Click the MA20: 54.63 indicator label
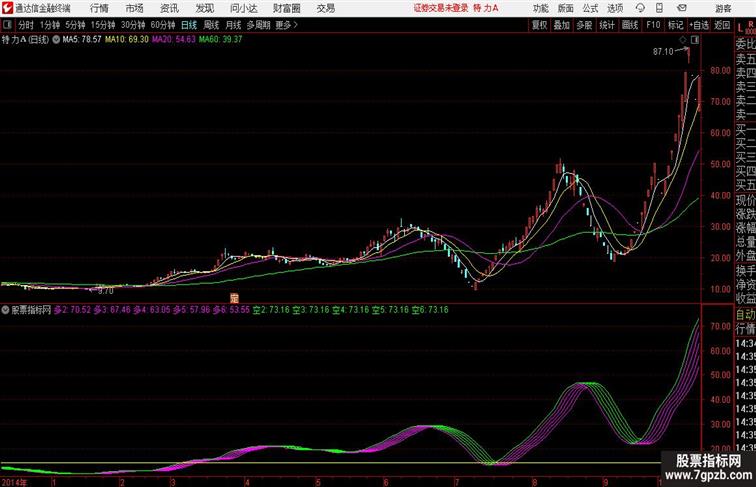The image size is (756, 487). (174, 40)
